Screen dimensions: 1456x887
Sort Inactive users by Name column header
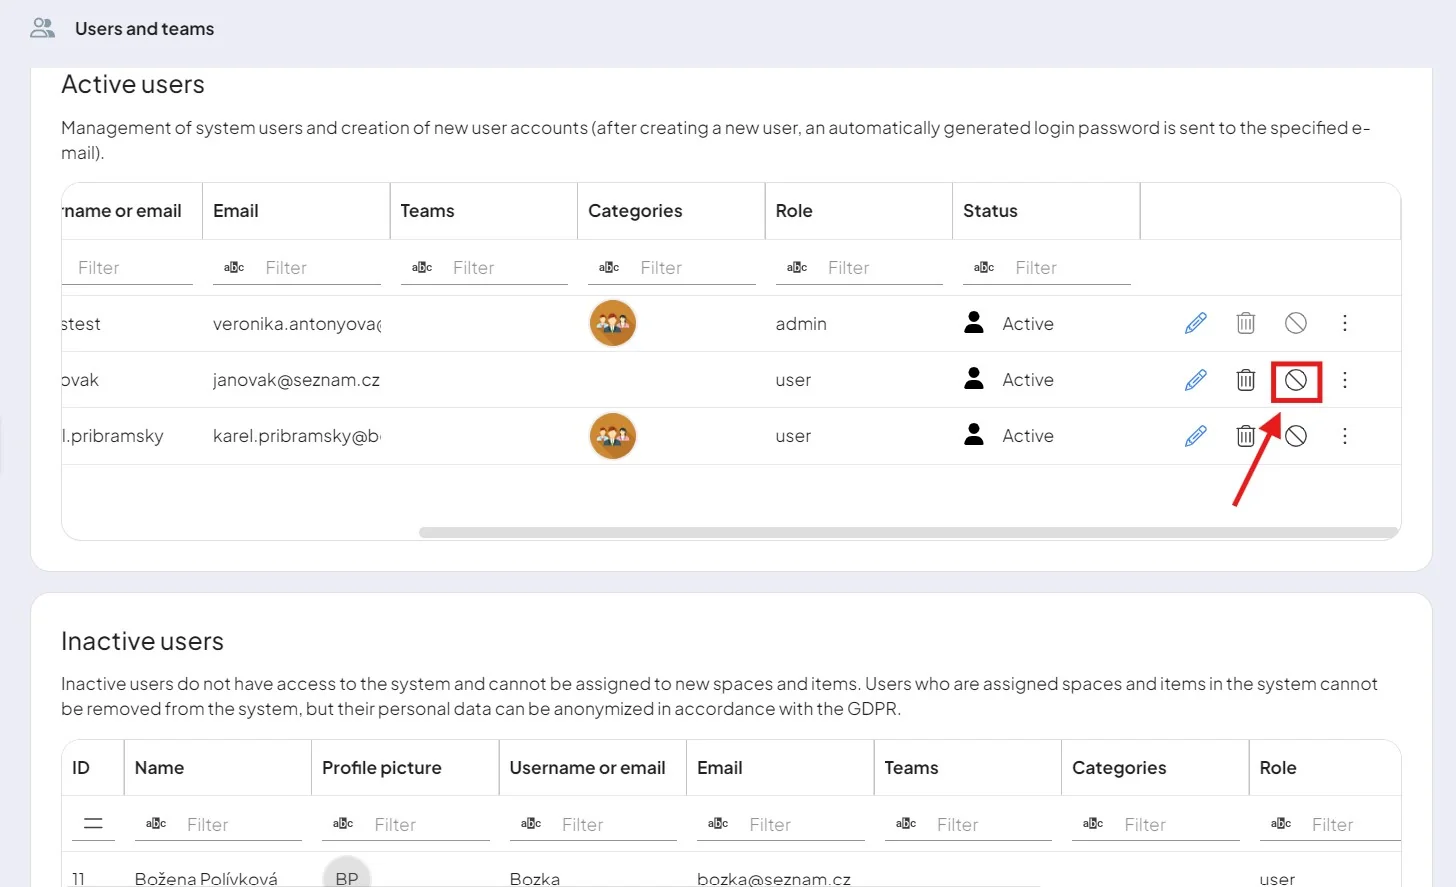(x=218, y=768)
